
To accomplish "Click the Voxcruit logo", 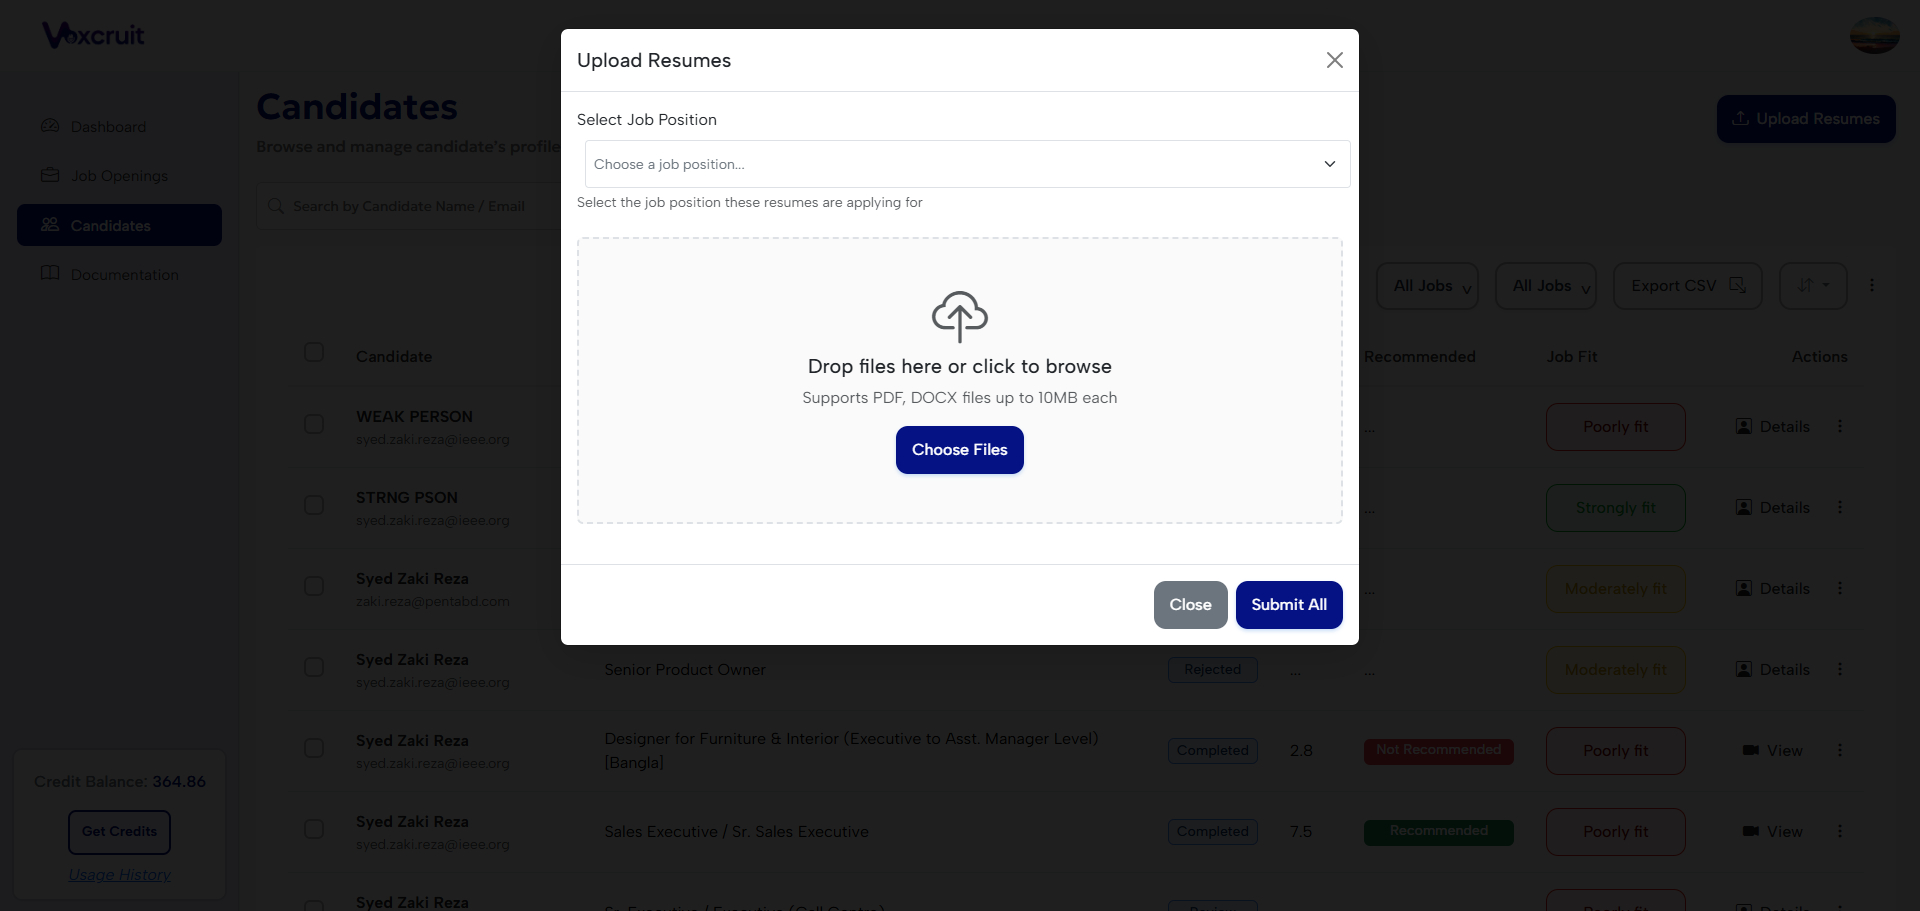I will (93, 35).
